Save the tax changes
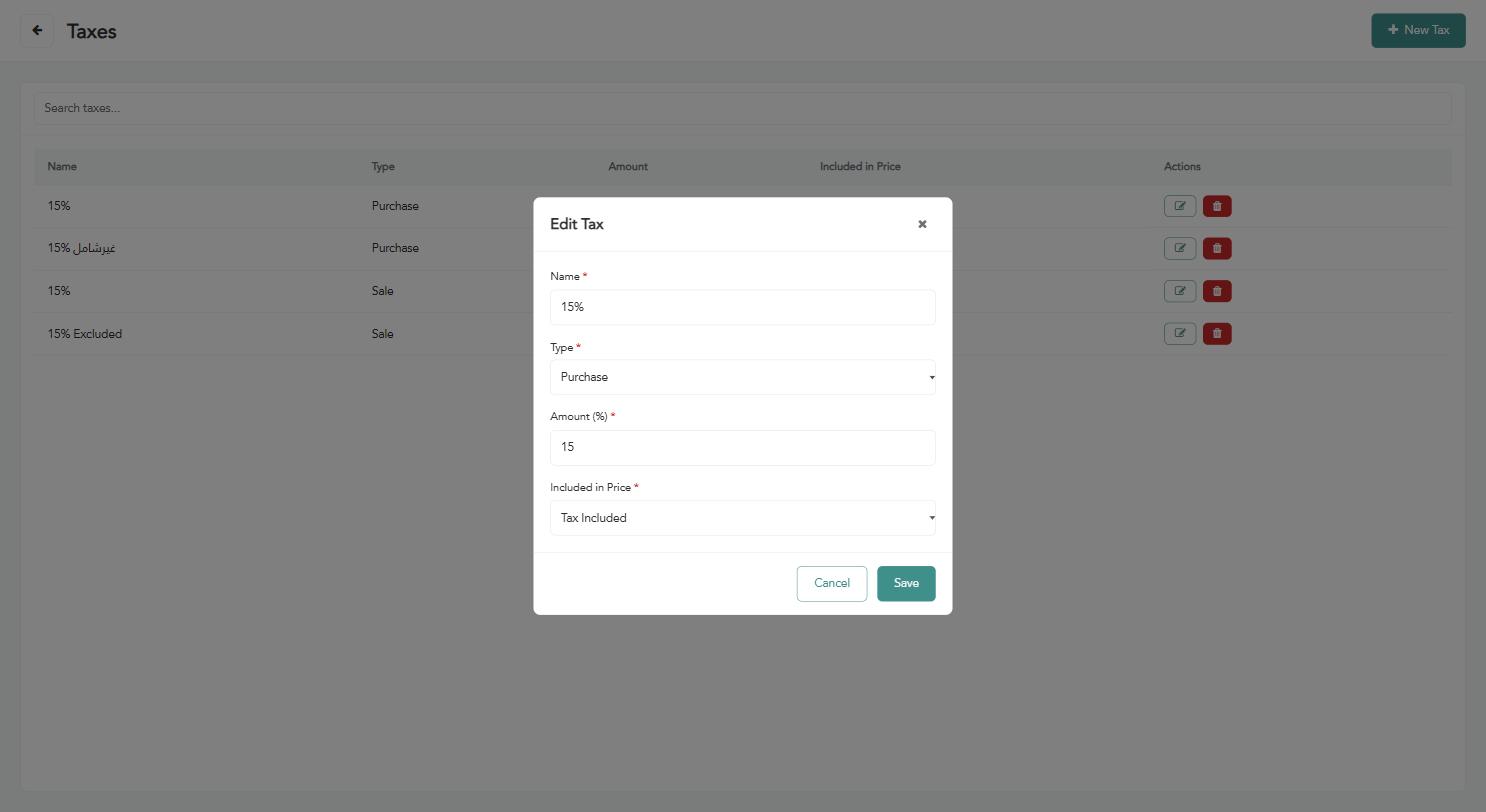1486x812 pixels. tap(906, 584)
